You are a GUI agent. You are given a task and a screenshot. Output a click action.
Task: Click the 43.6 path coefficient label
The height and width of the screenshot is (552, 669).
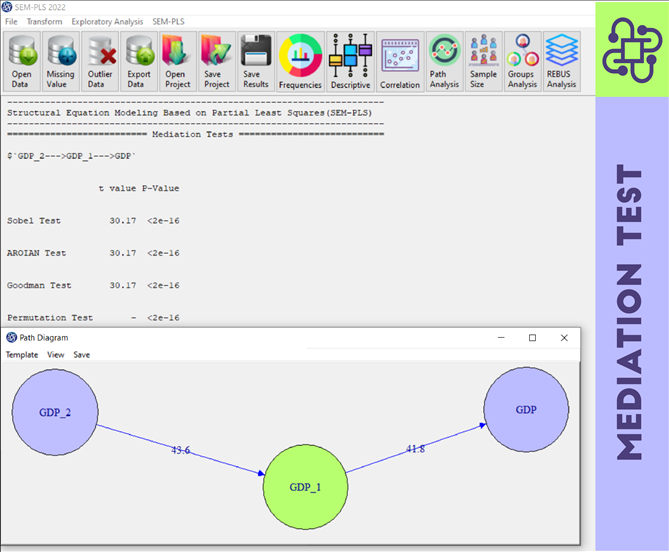click(x=180, y=450)
